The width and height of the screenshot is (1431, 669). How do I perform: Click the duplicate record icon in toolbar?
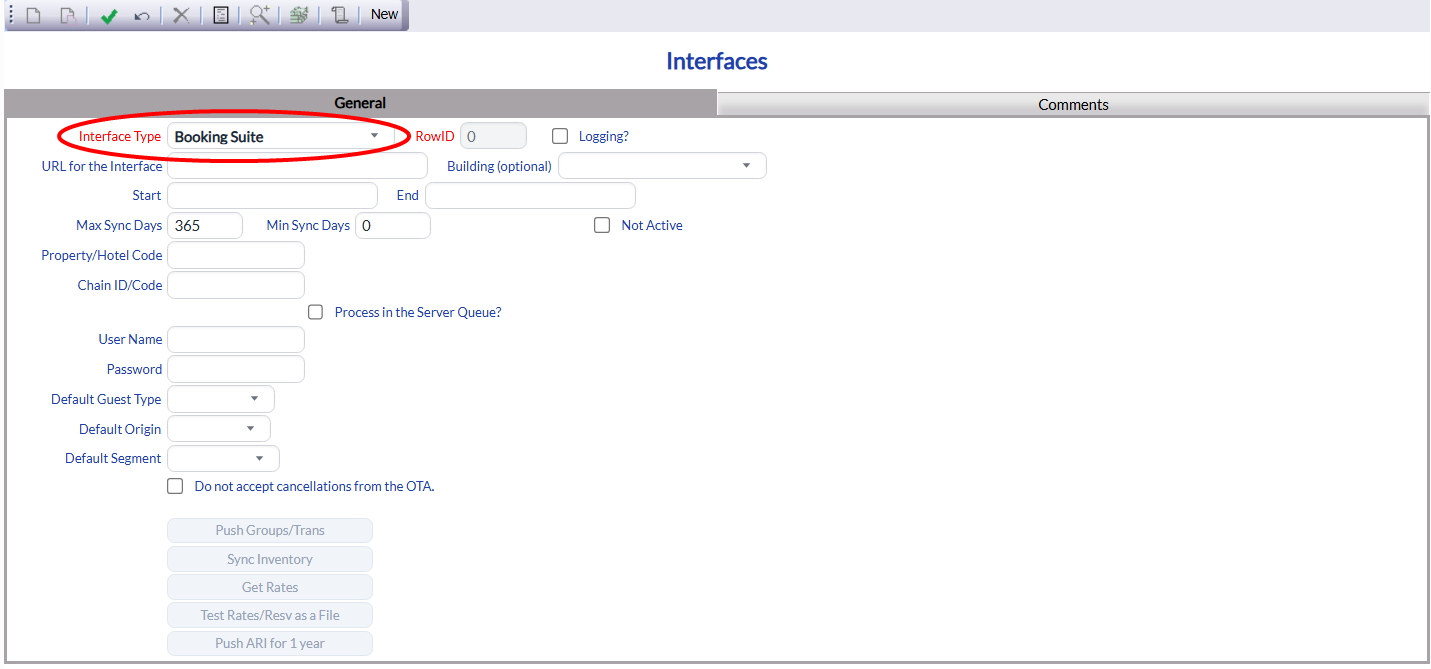[x=67, y=15]
